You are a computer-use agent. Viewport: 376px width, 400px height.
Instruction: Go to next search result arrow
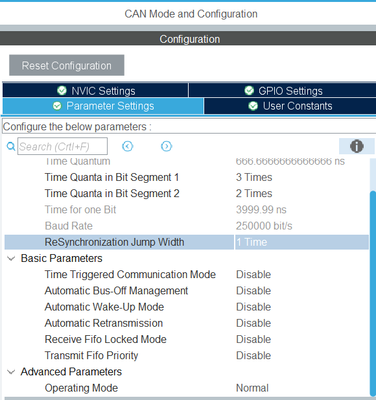tap(166, 146)
